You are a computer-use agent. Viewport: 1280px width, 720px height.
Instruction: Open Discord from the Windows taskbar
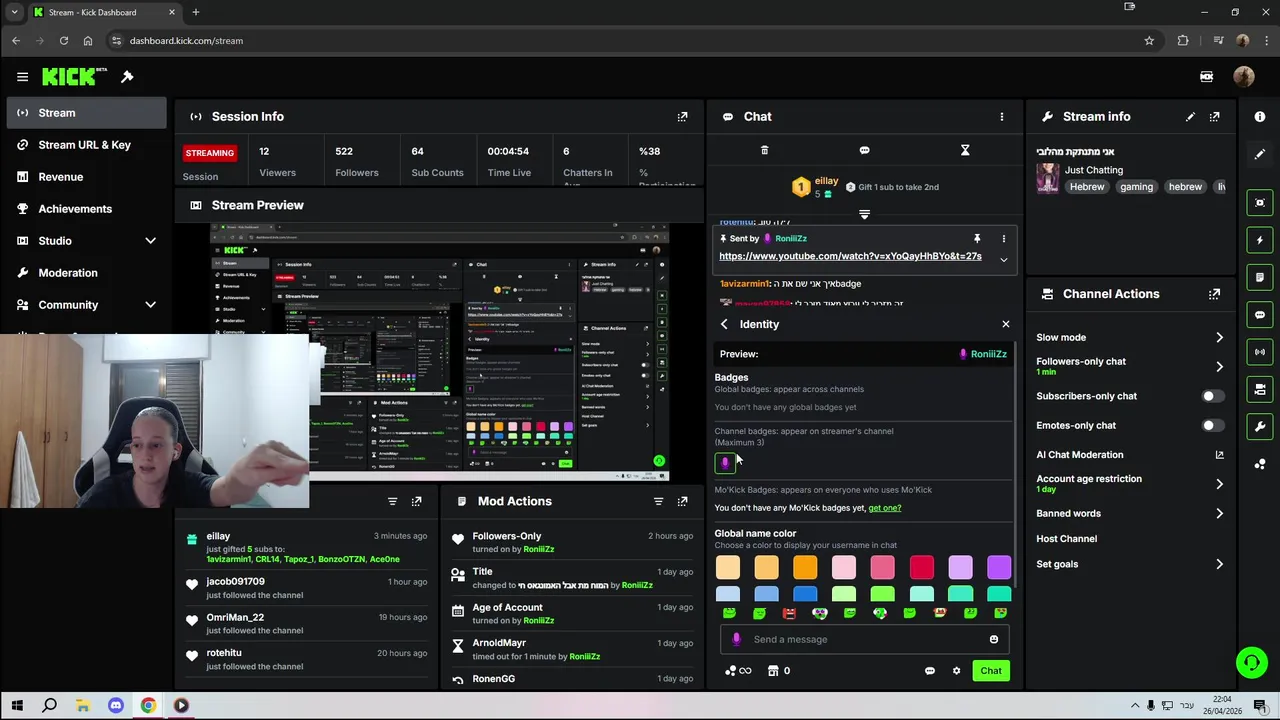coord(115,705)
